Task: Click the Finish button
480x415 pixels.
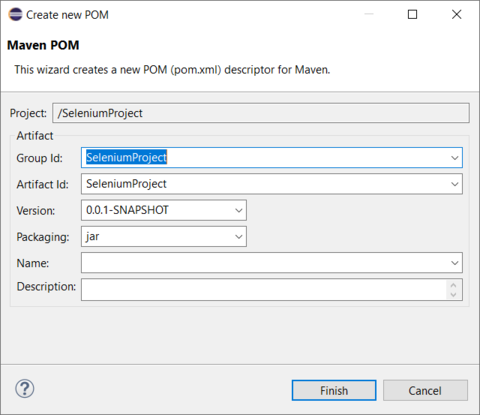Action: (x=334, y=390)
